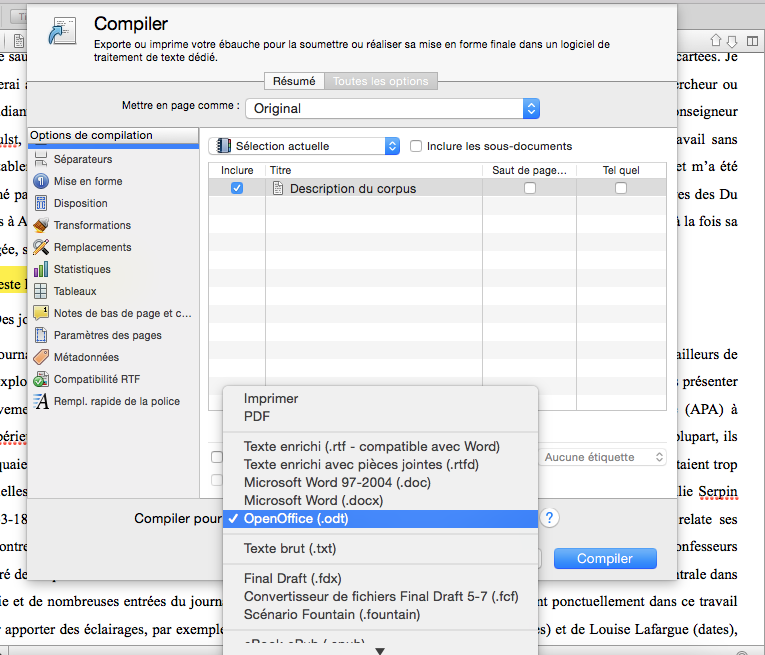Open the Mettre en page comme dropdown

click(393, 108)
